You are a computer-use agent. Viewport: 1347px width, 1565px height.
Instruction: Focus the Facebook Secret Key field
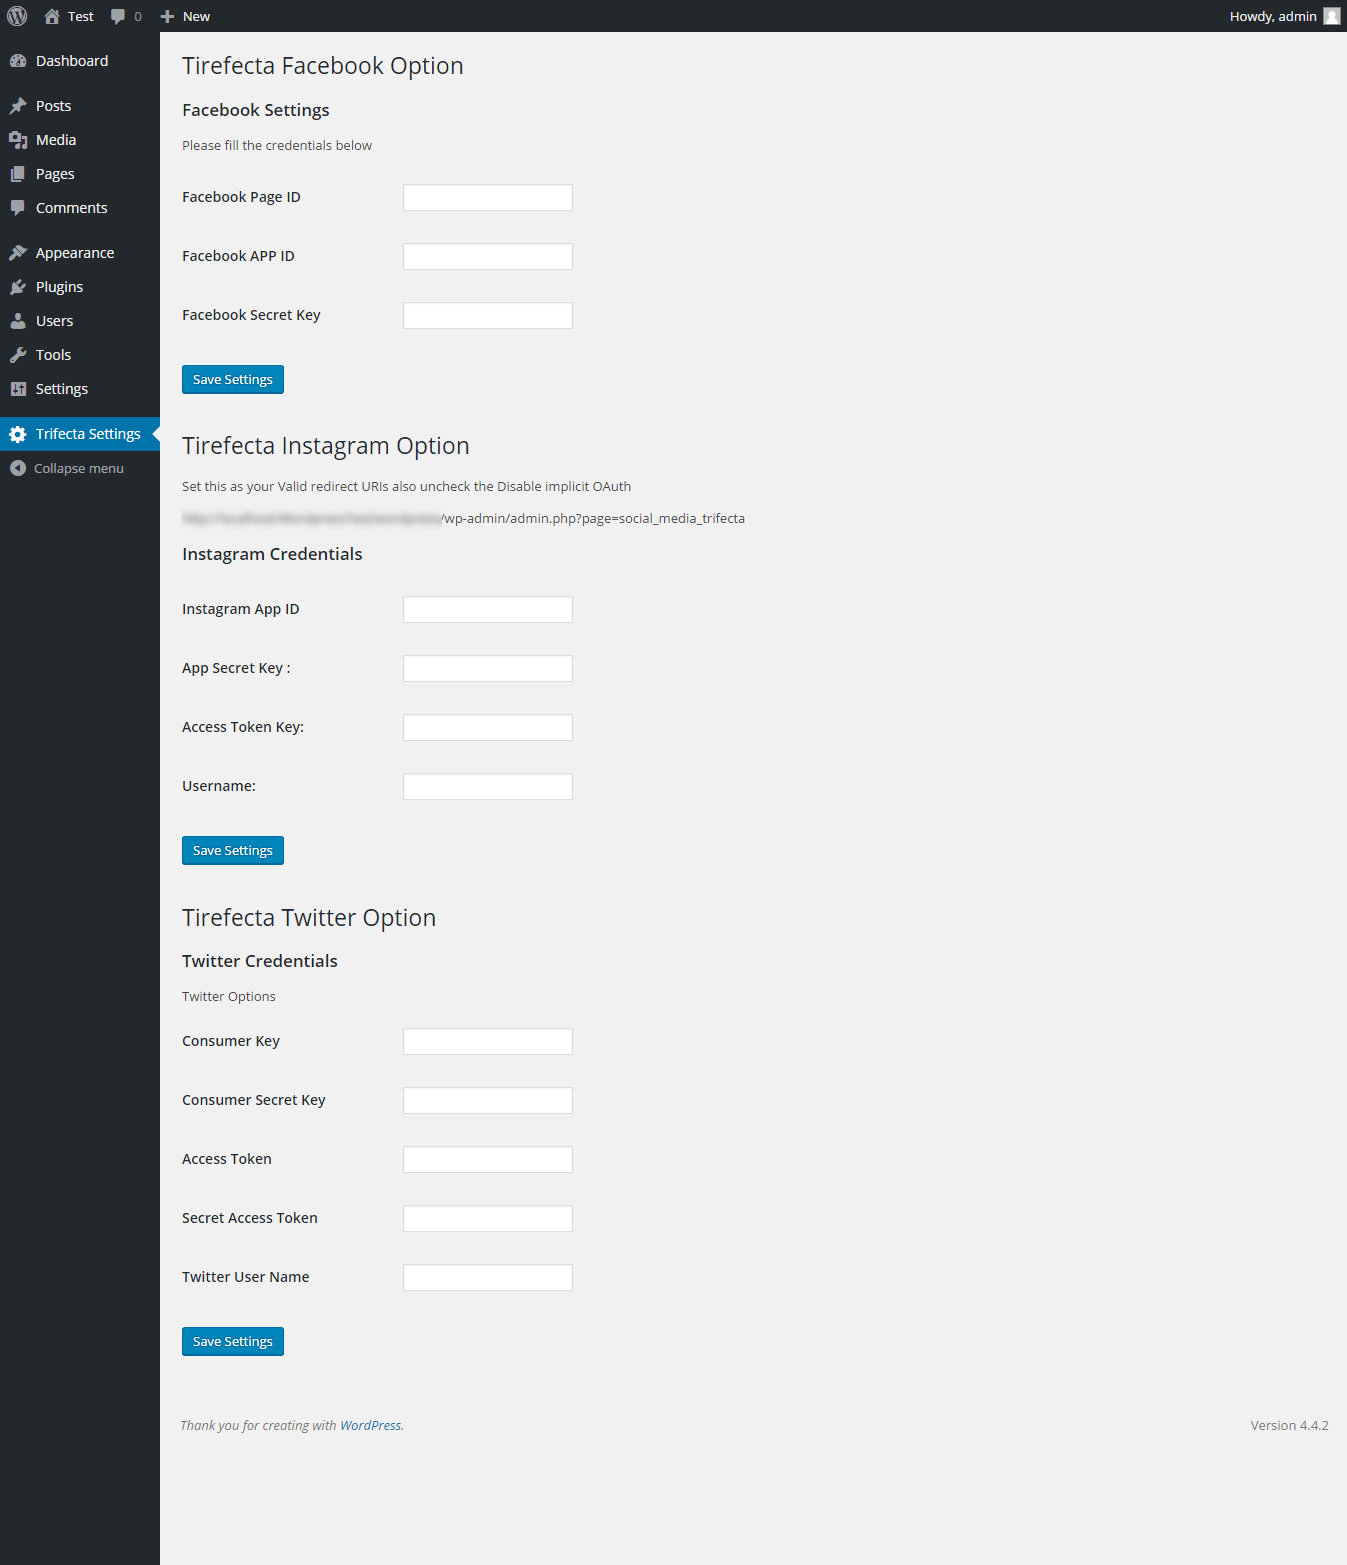488,316
